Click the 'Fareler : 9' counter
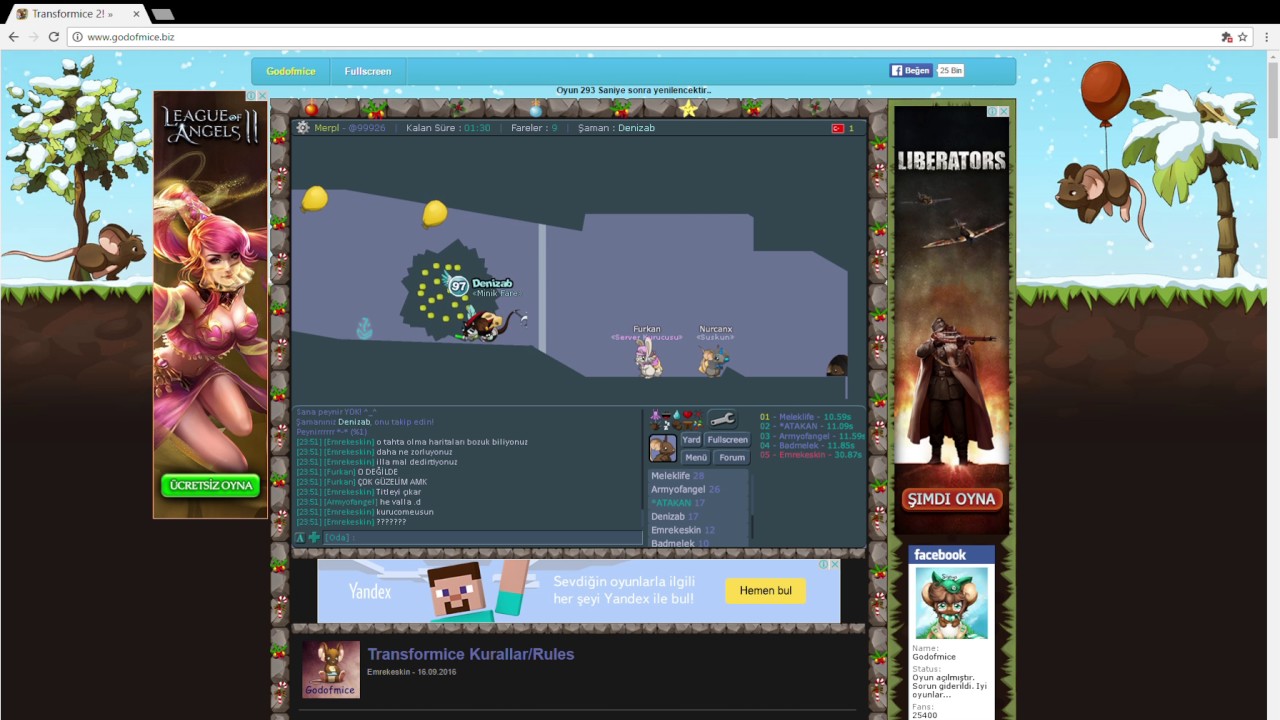This screenshot has height=720, width=1280. coord(534,128)
